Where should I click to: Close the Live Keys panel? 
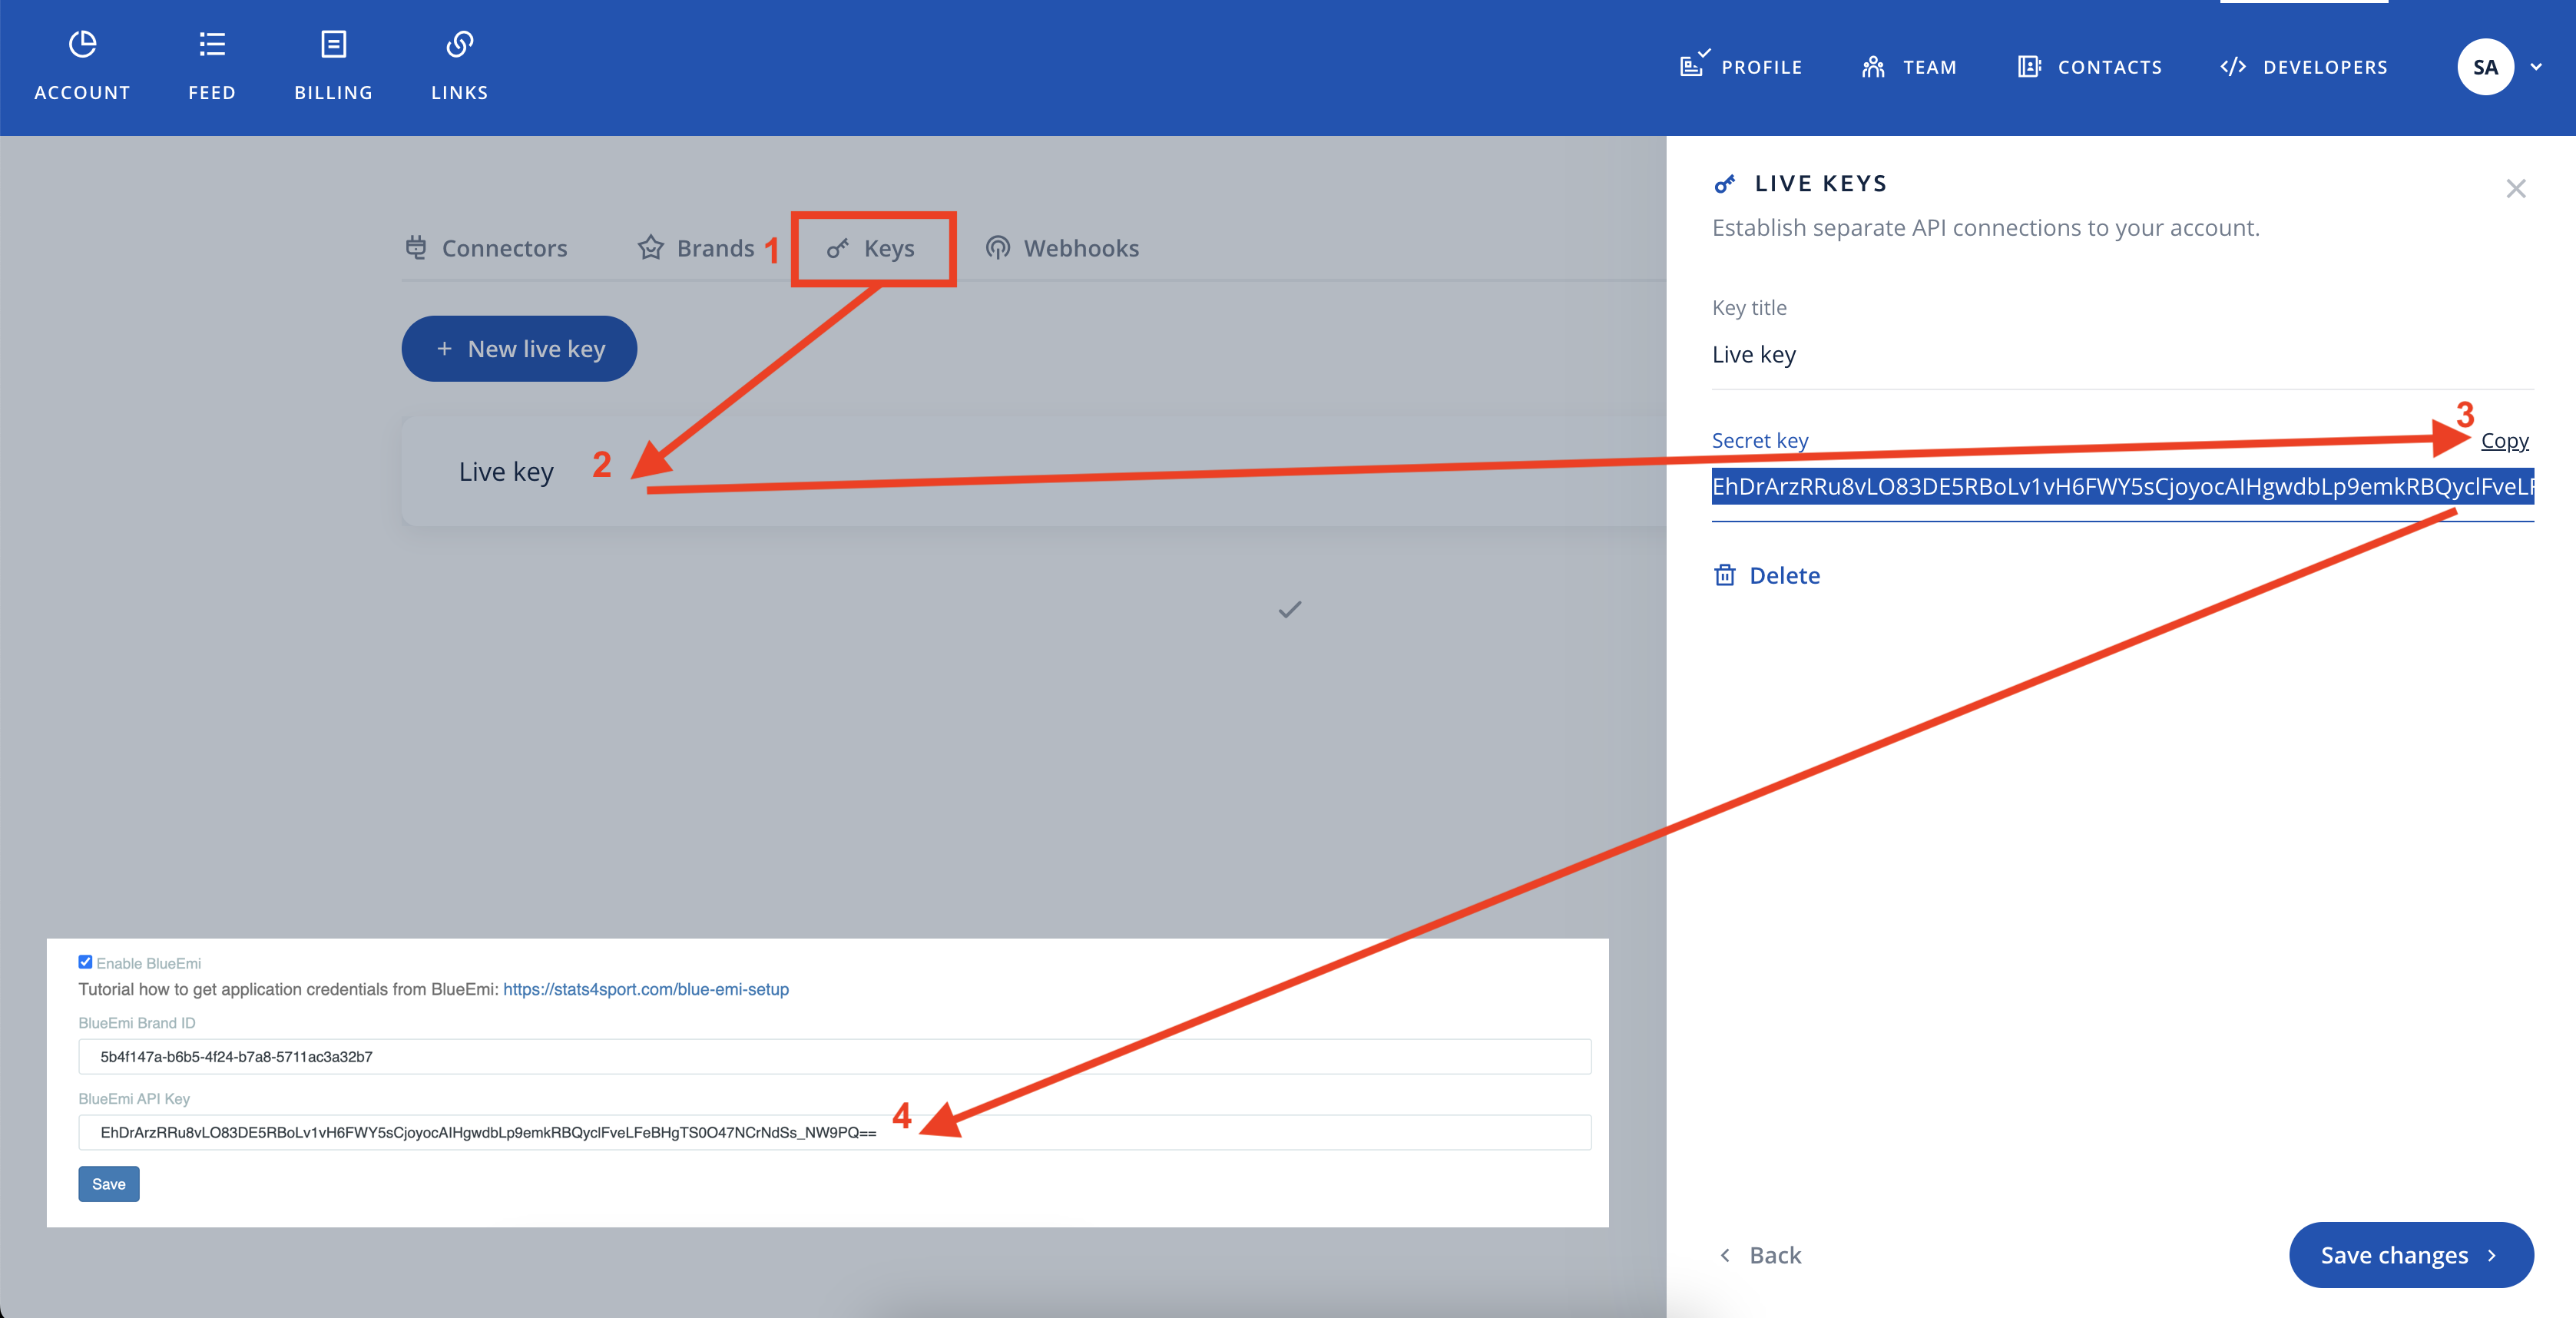click(2516, 188)
